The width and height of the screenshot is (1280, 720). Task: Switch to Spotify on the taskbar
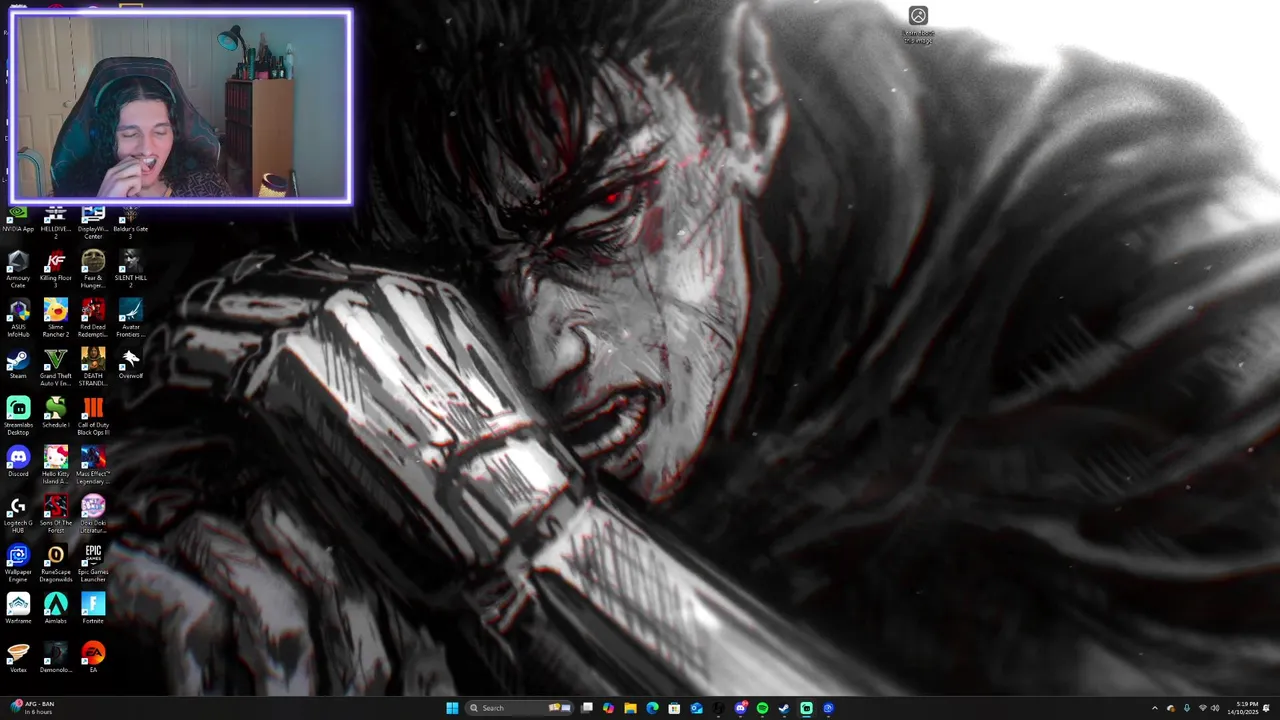(x=762, y=708)
